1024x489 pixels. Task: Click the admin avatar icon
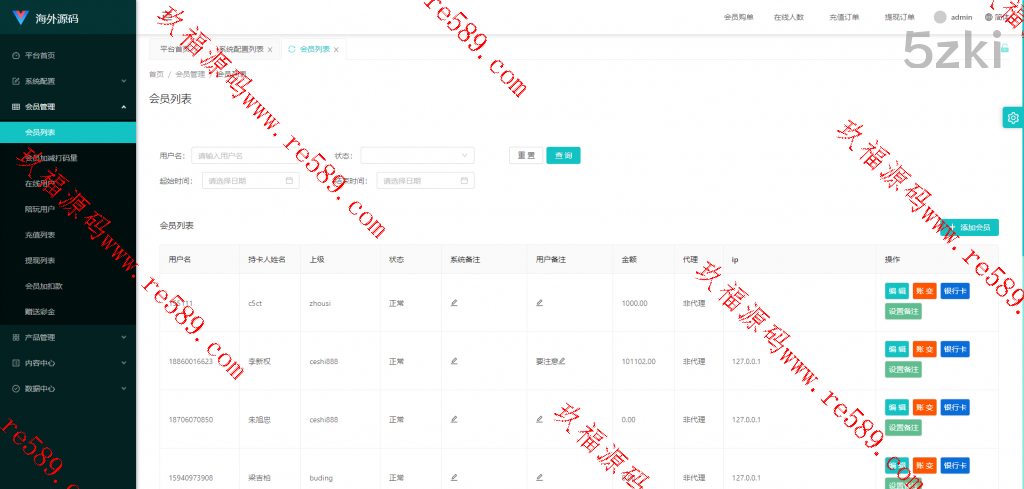point(940,17)
